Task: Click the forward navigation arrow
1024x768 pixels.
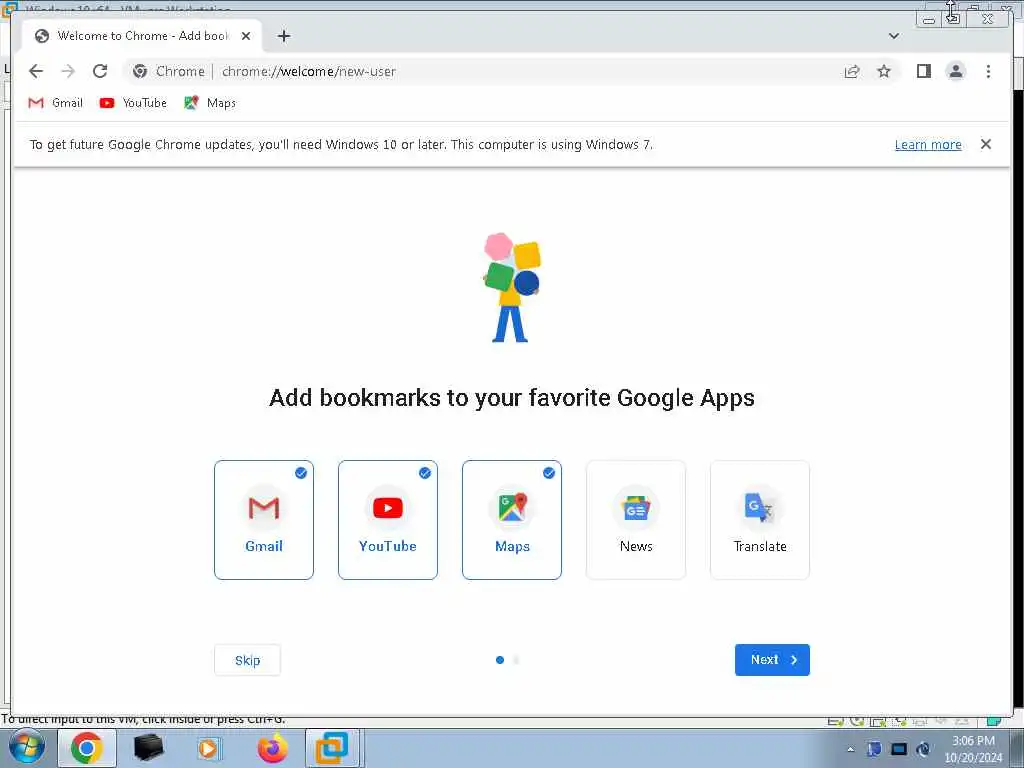Action: point(68,71)
